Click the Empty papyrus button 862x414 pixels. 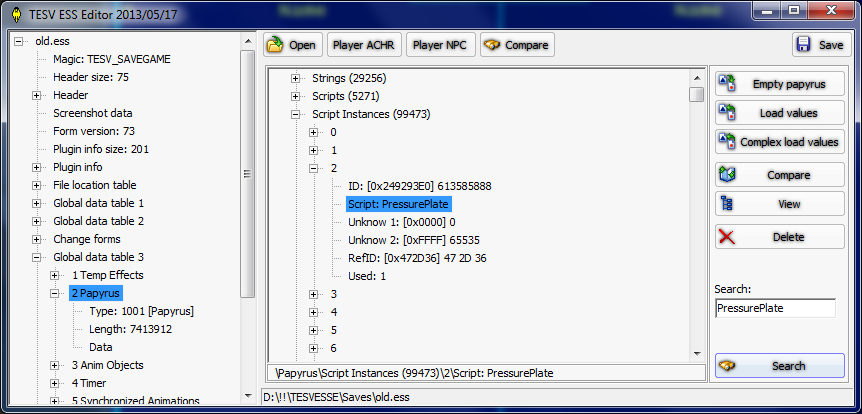[780, 84]
